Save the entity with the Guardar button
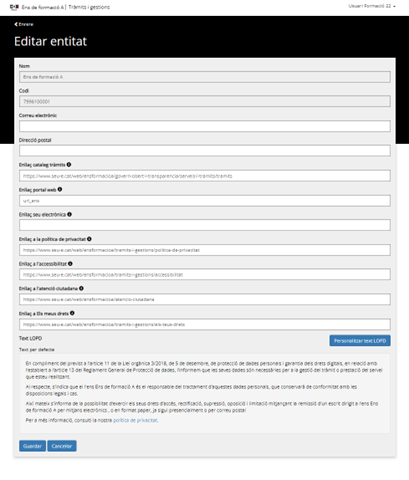The height and width of the screenshot is (480, 409). pyautogui.click(x=32, y=446)
